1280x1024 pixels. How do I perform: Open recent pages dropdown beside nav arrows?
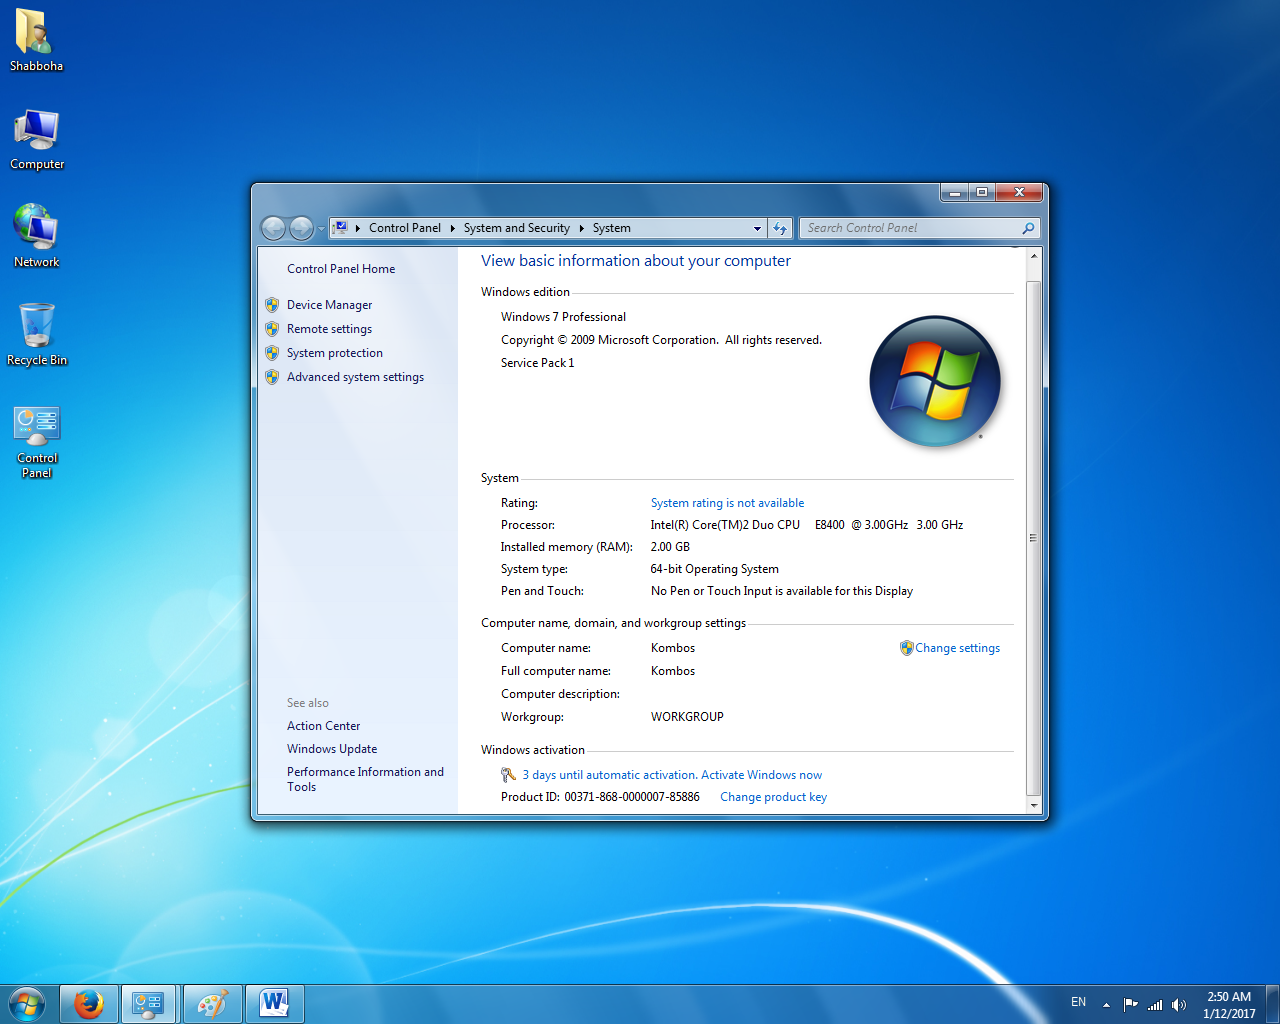coord(321,228)
